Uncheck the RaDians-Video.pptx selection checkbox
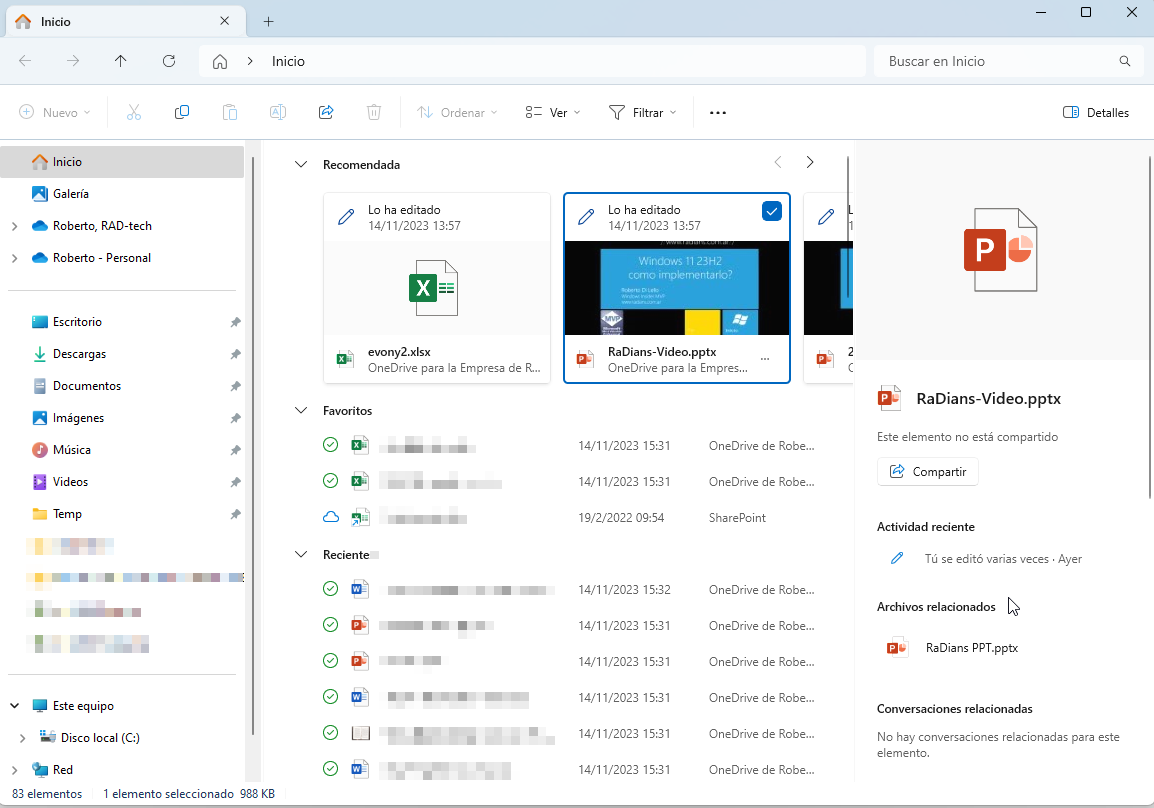1154x808 pixels. pyautogui.click(x=771, y=211)
